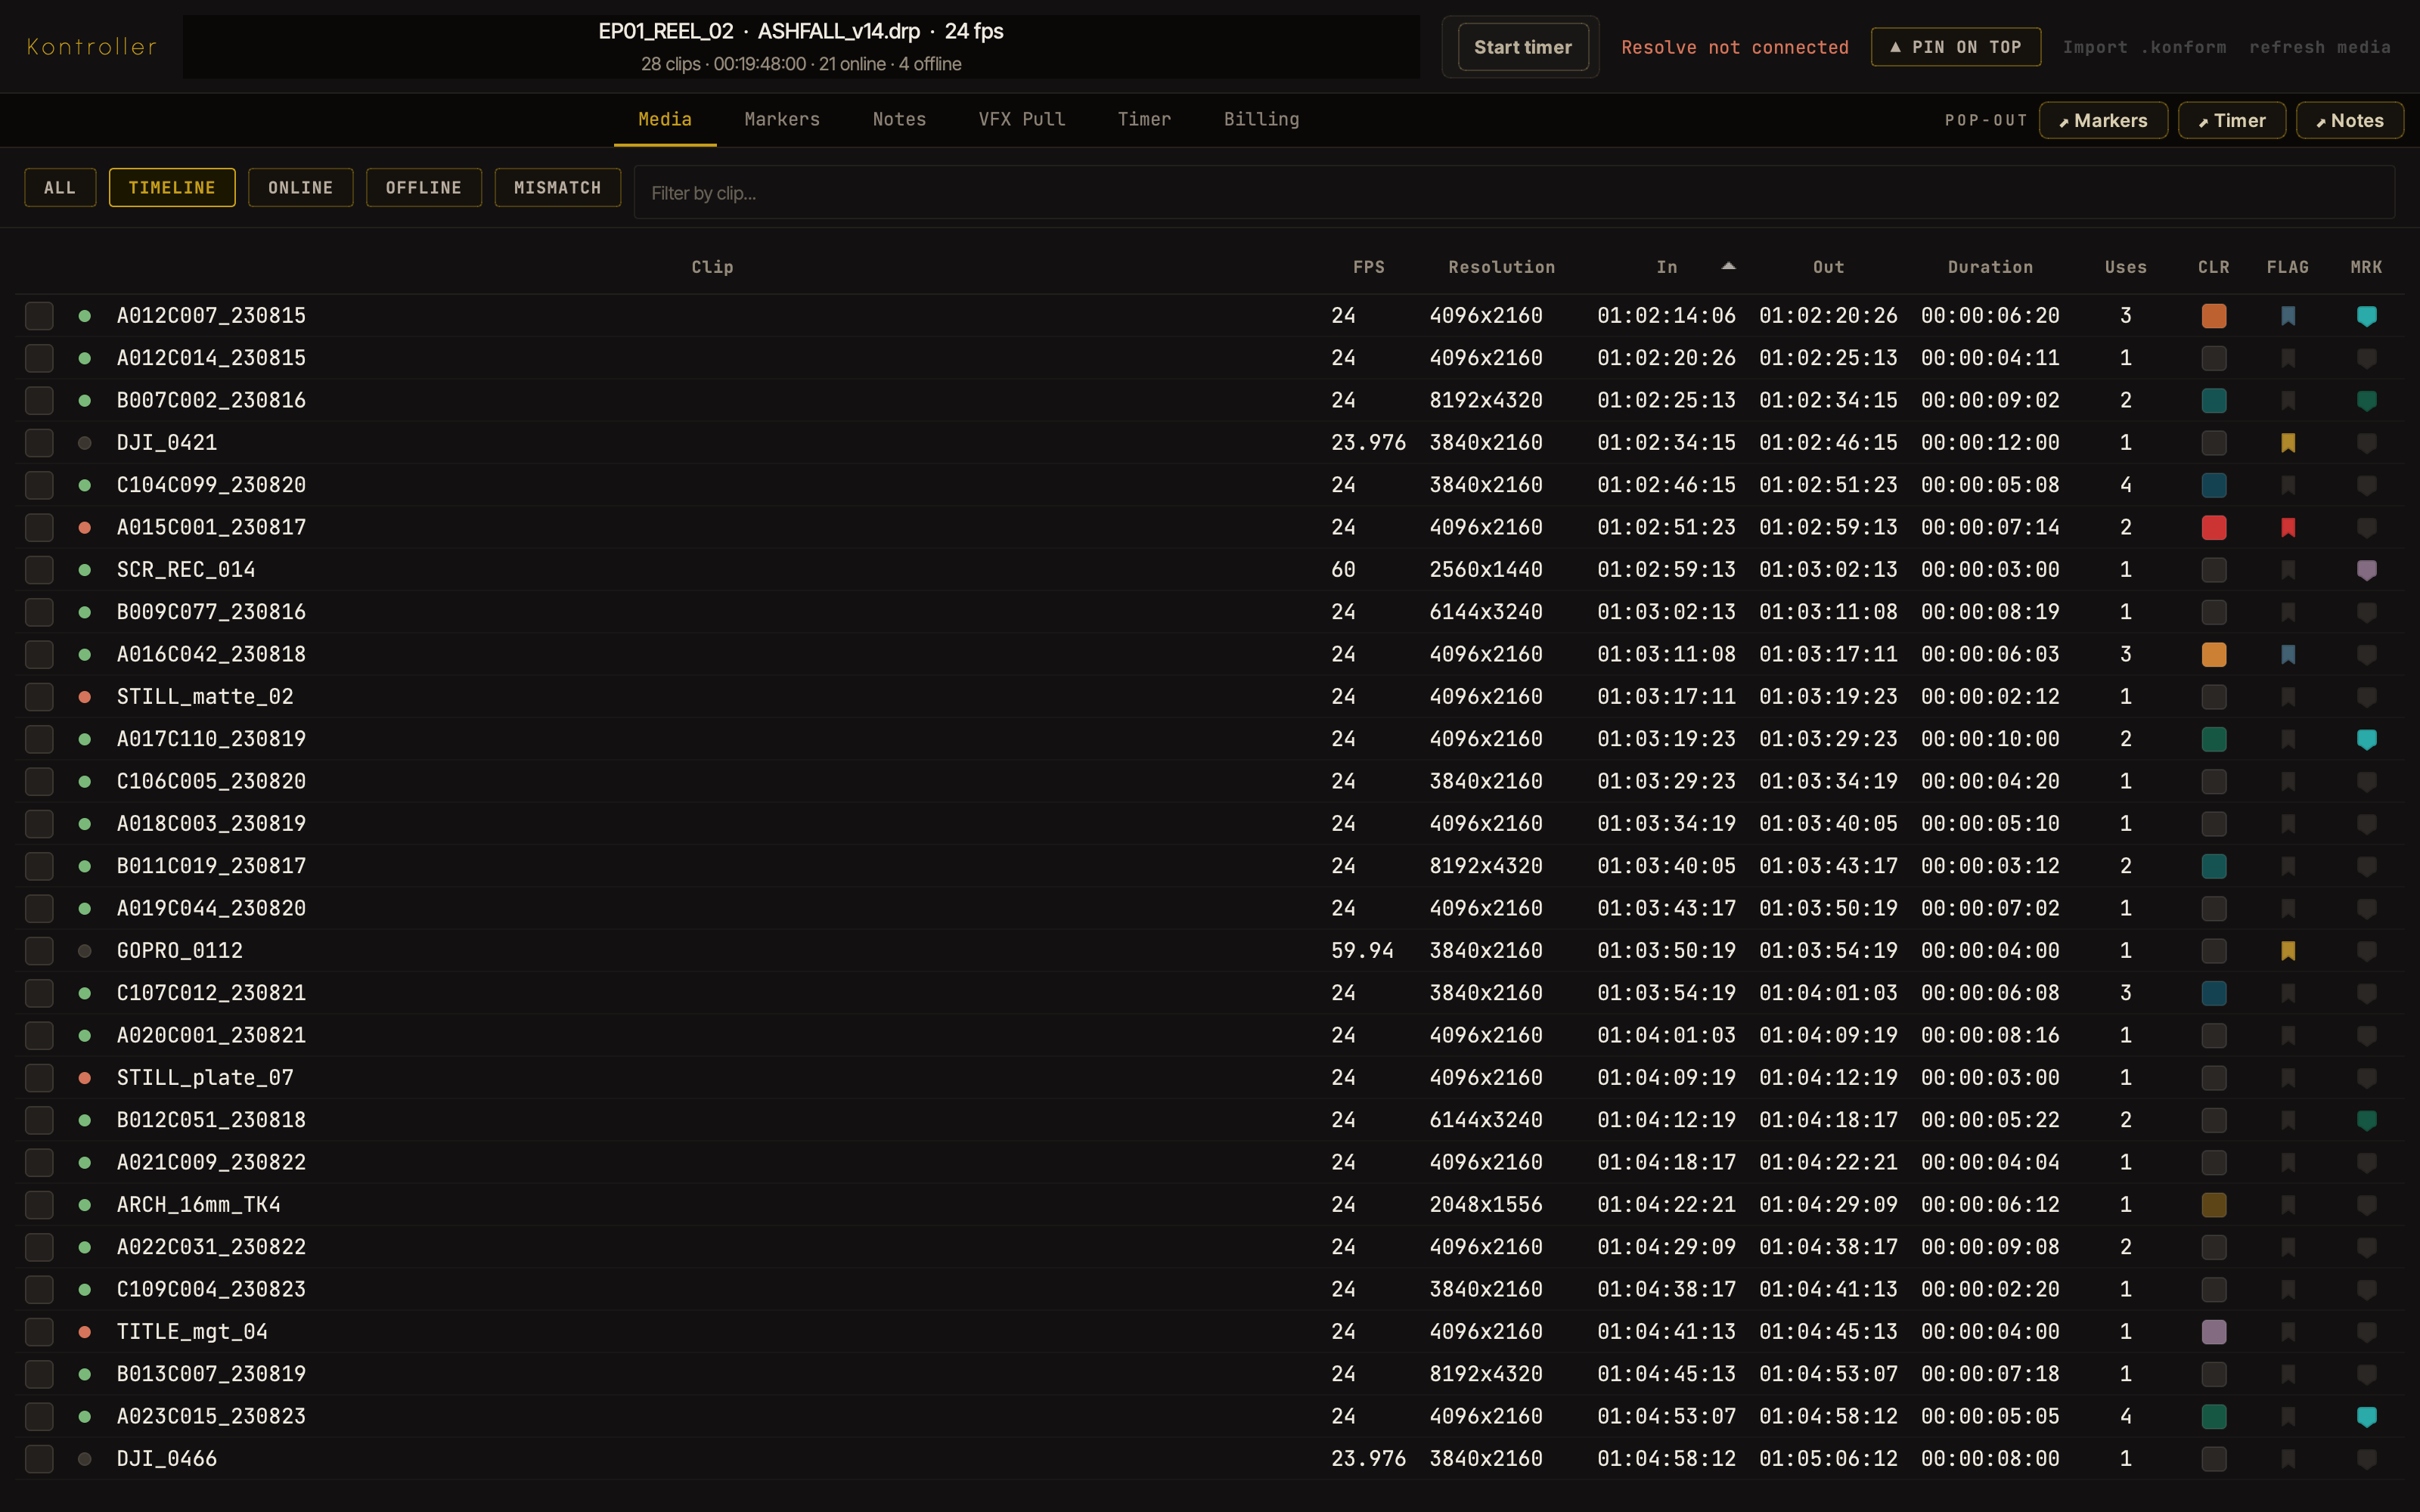The image size is (2420, 1512).
Task: Click the Filter by clip input field
Action: coord(1514,193)
